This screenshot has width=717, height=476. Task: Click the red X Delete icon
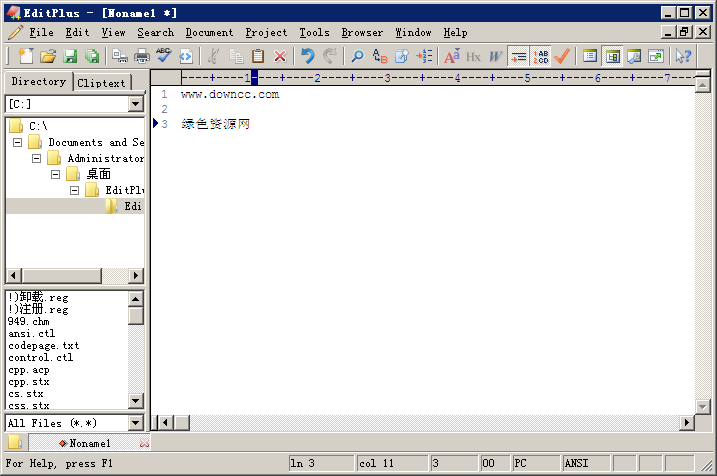coord(280,57)
